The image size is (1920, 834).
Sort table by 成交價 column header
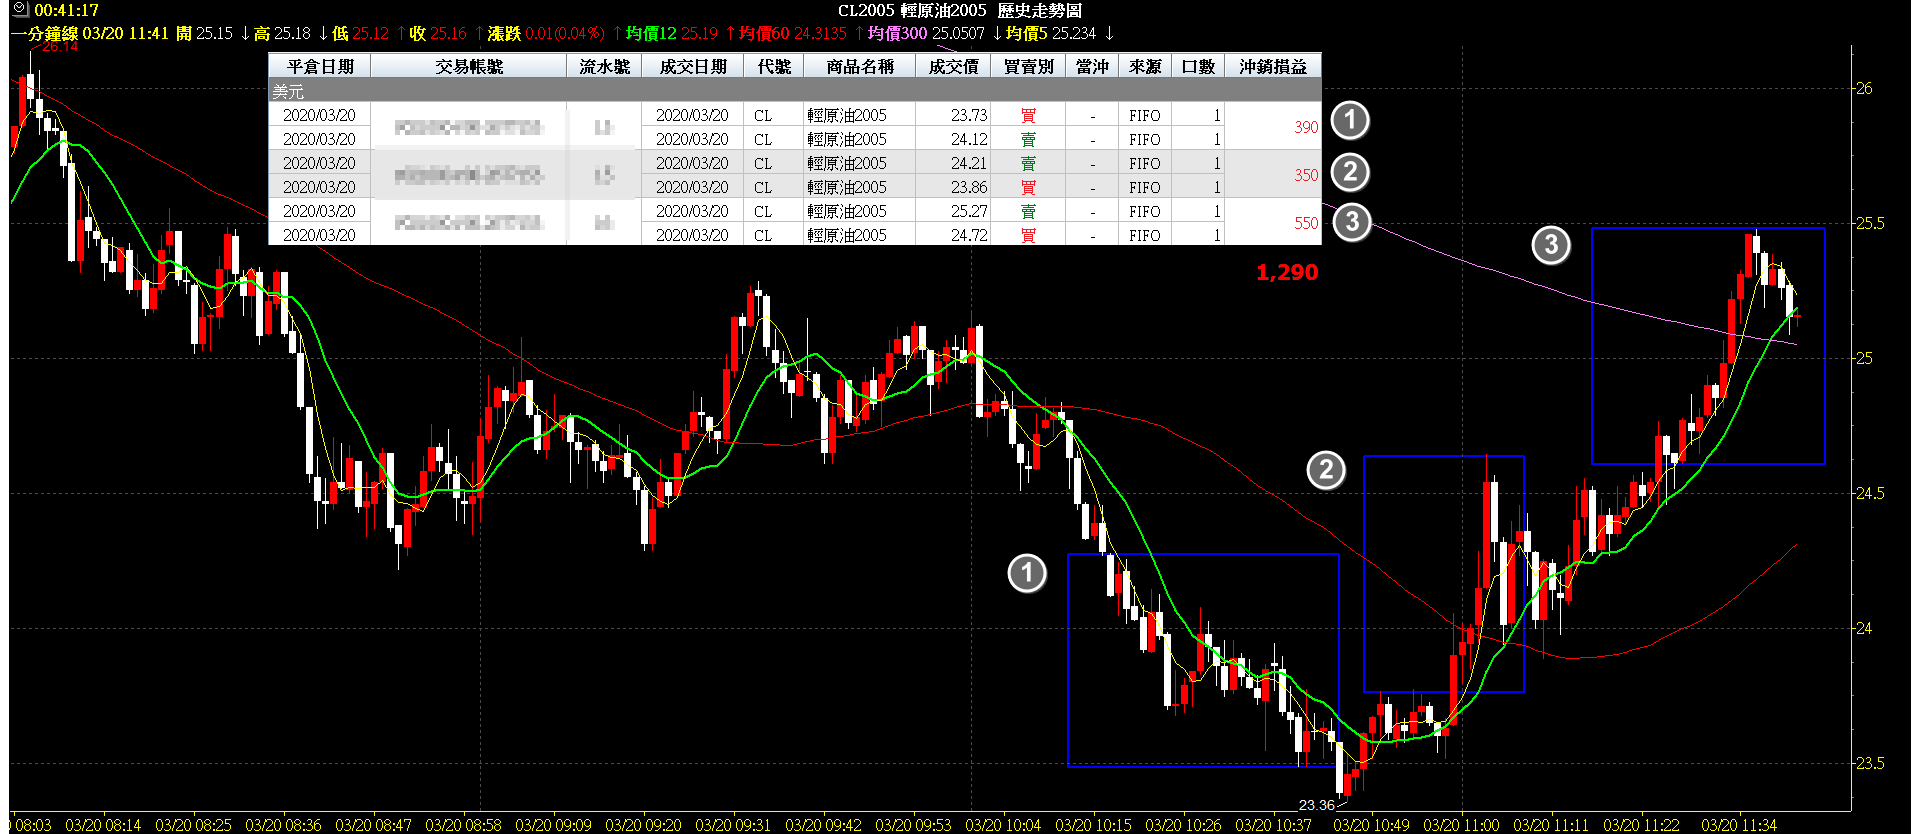954,66
